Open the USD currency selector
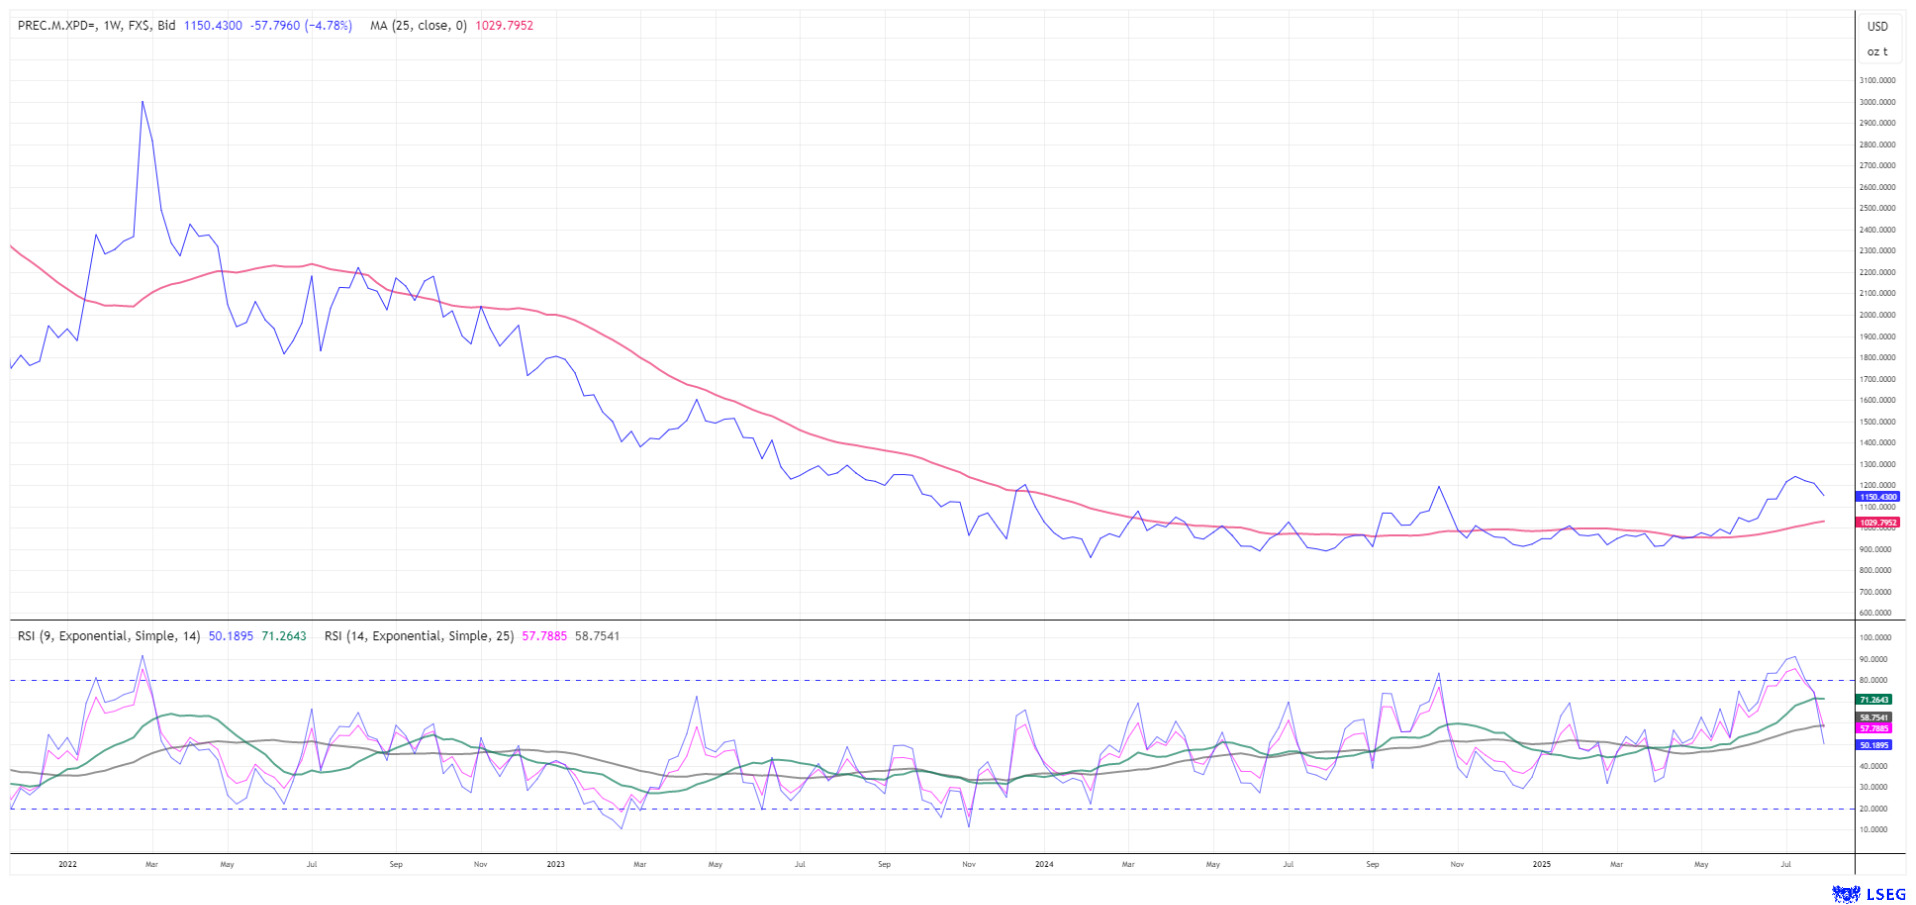The width and height of the screenshot is (1916, 905). [x=1878, y=27]
